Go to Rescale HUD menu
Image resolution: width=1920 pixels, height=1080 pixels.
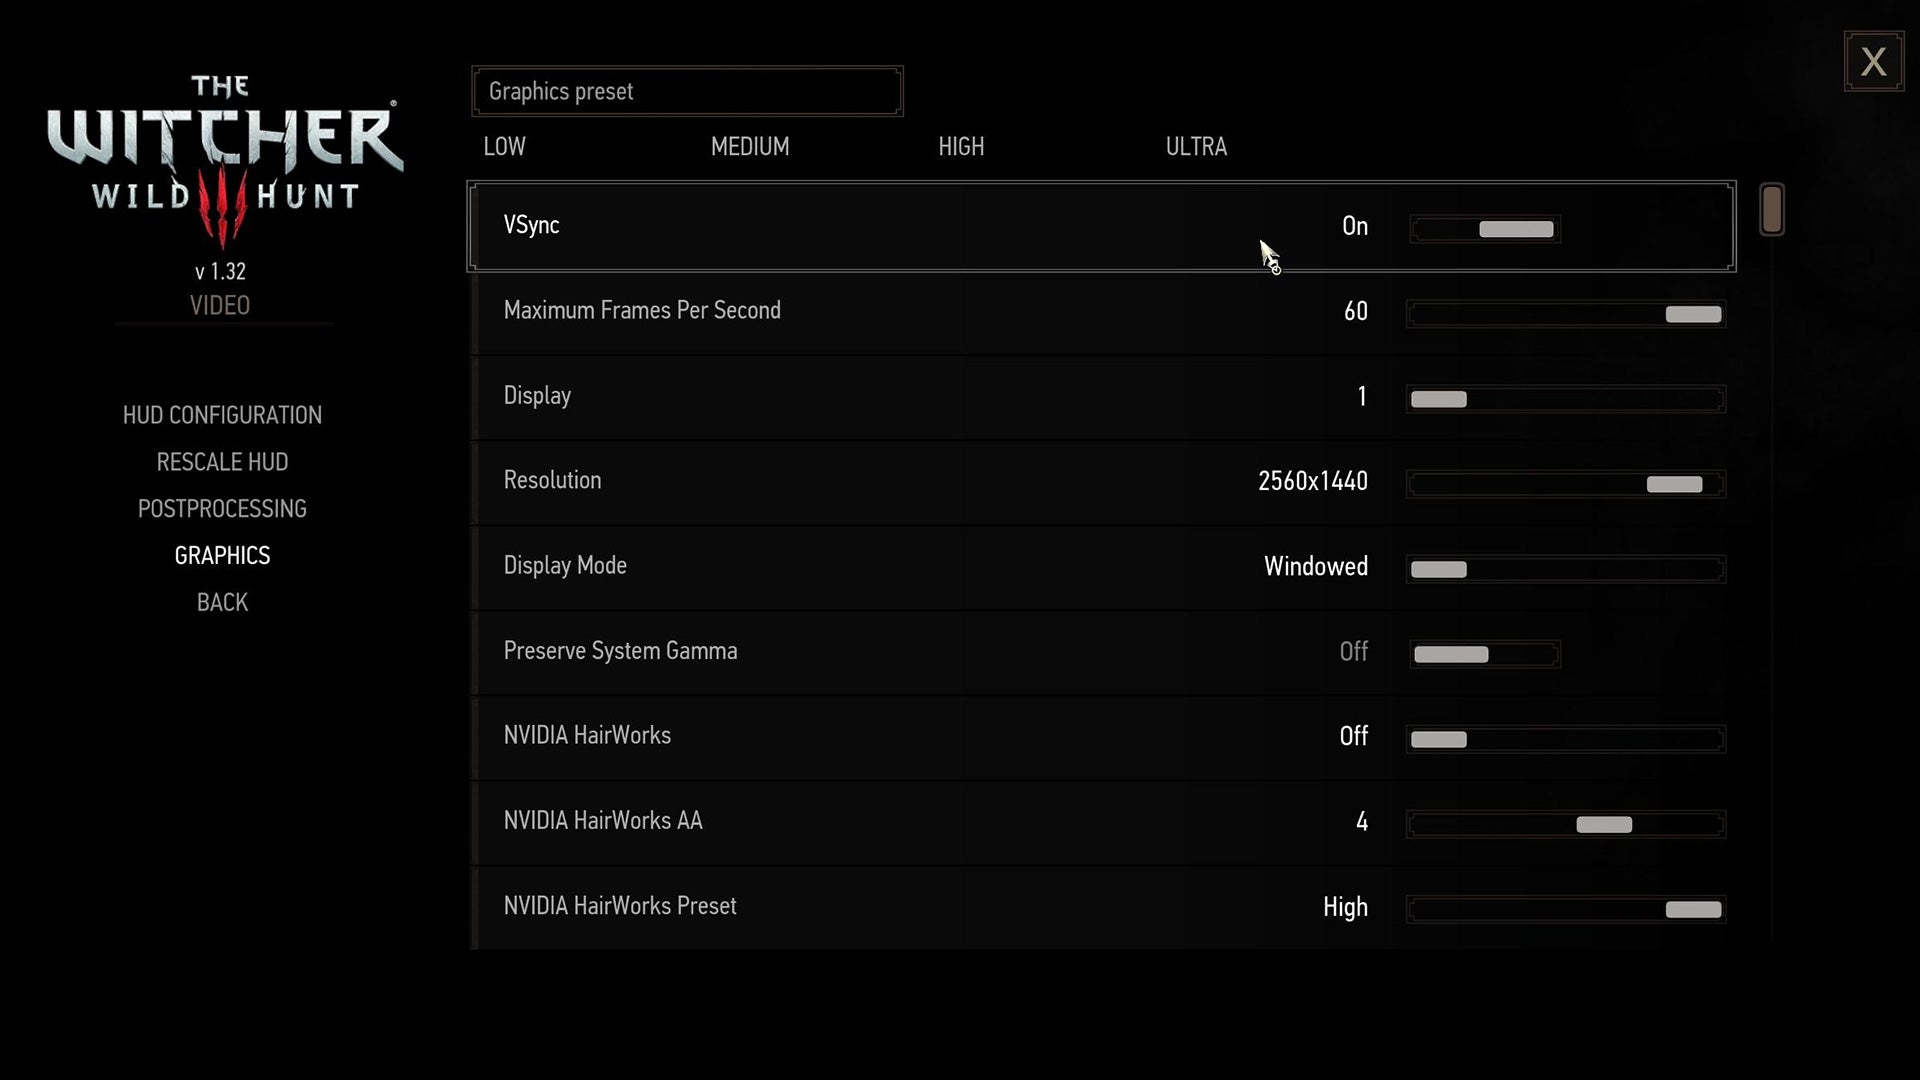(x=222, y=462)
